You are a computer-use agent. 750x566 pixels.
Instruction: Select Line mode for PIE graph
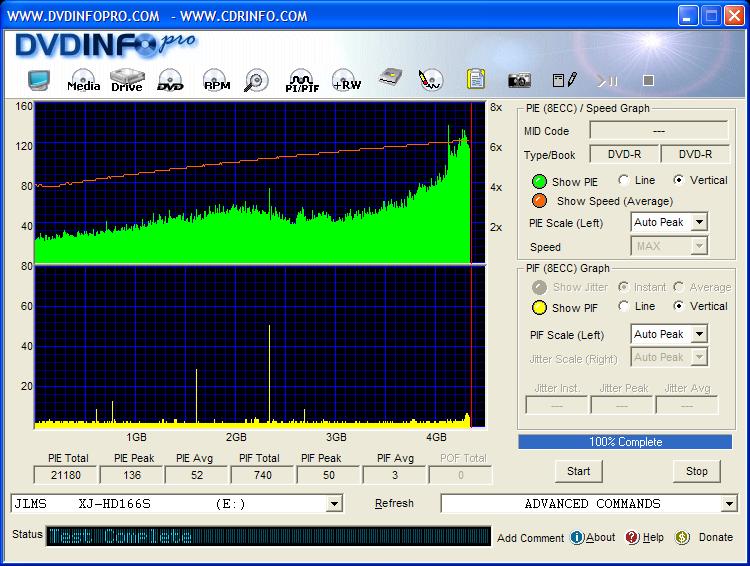tap(623, 180)
